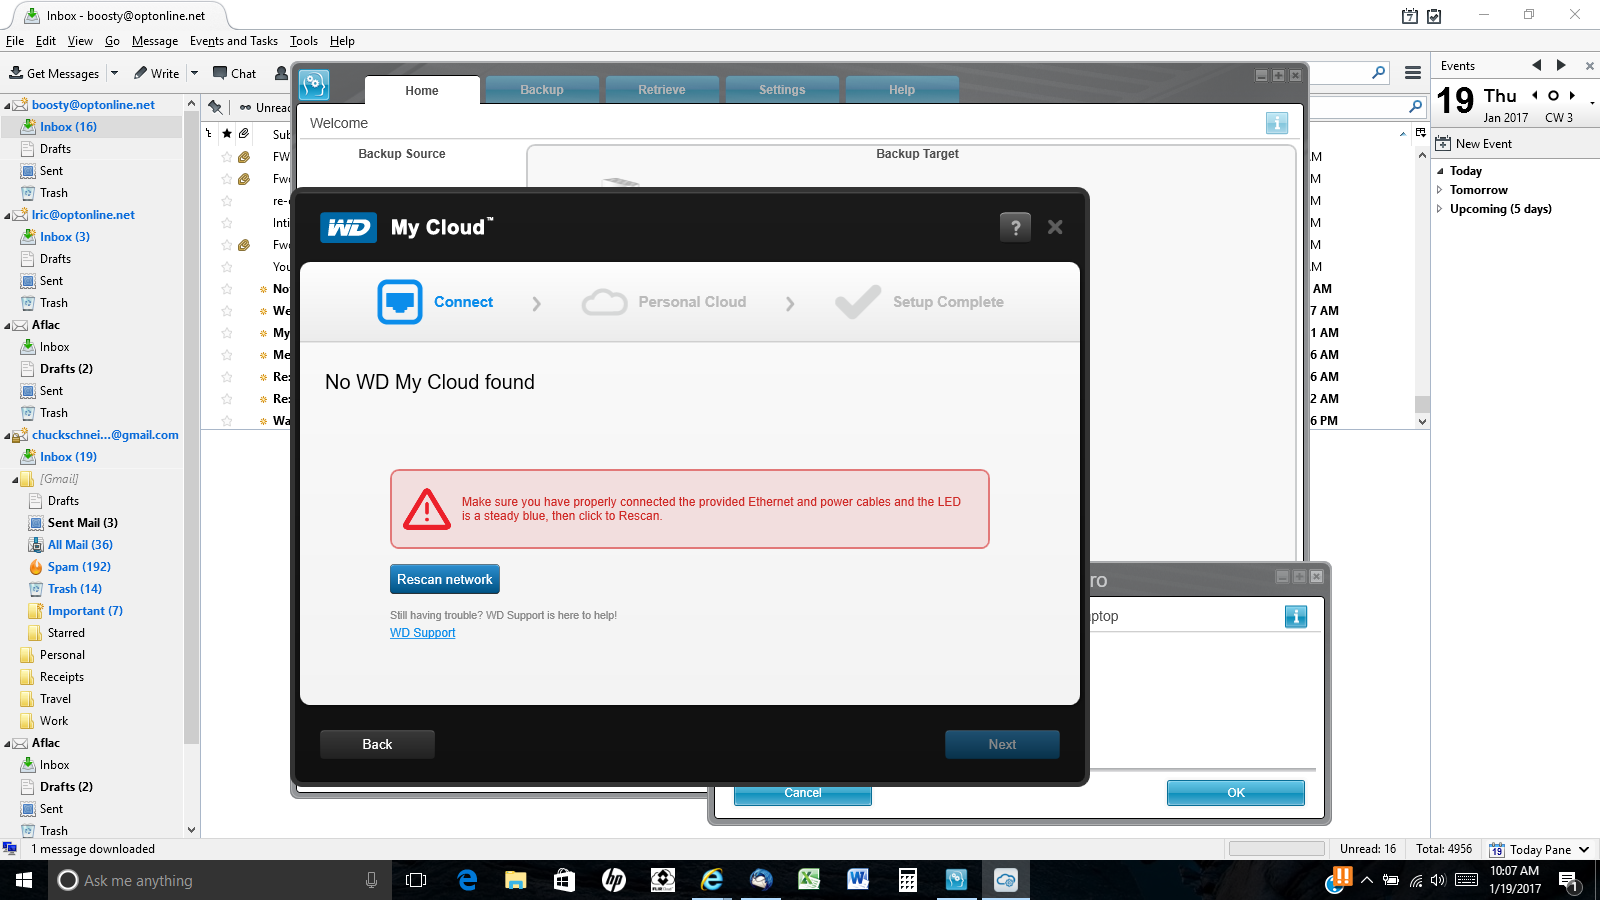Switch to the Backup tab
1600x900 pixels.
click(x=542, y=90)
